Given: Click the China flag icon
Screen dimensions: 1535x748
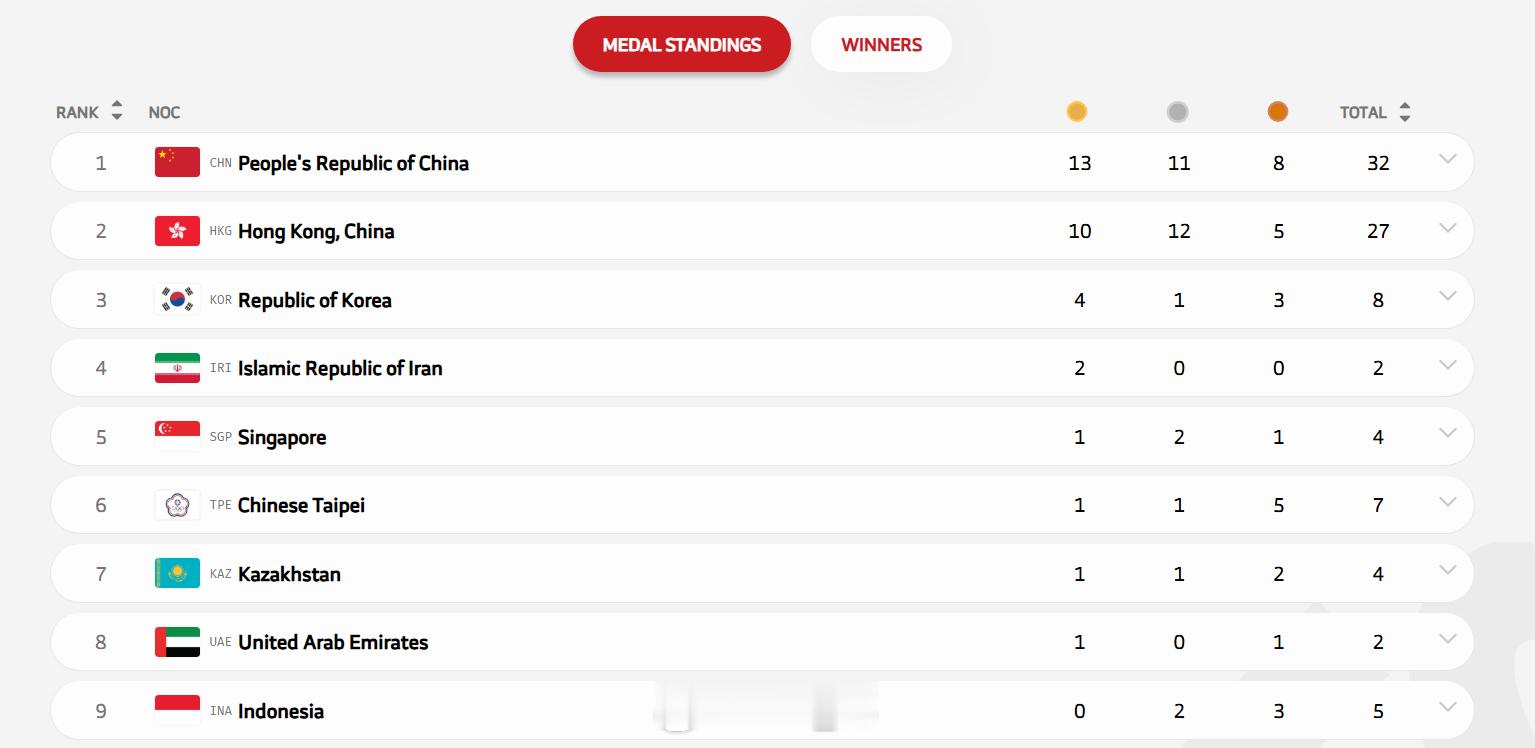Looking at the screenshot, I should pos(177,162).
